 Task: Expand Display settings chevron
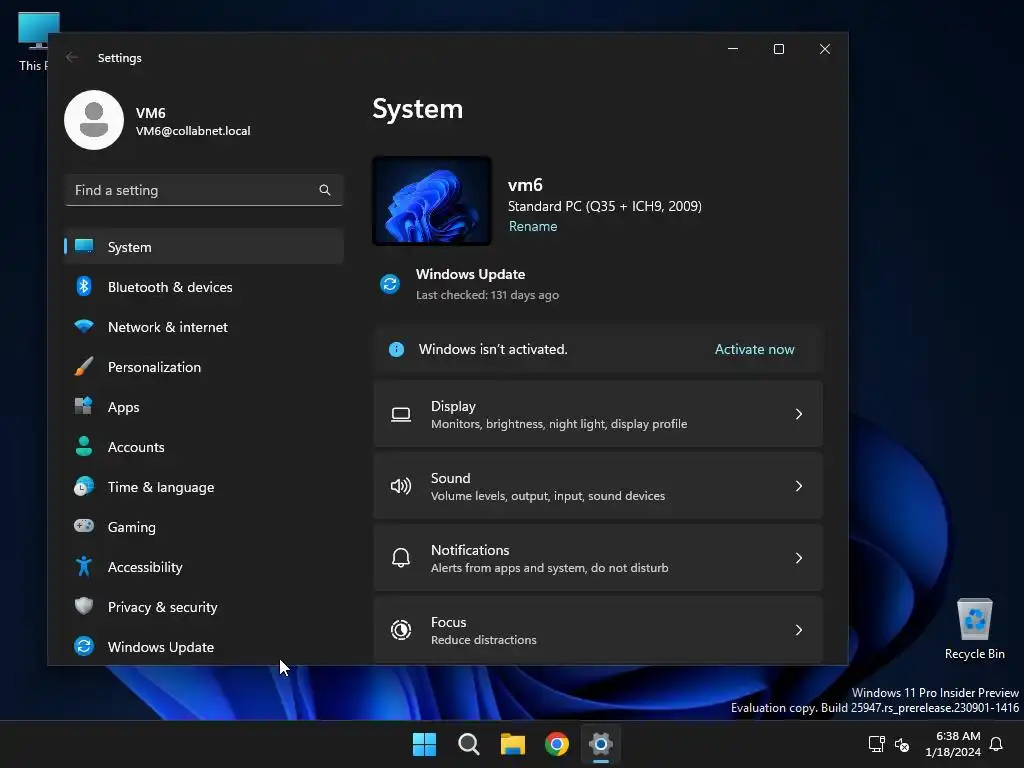point(799,414)
